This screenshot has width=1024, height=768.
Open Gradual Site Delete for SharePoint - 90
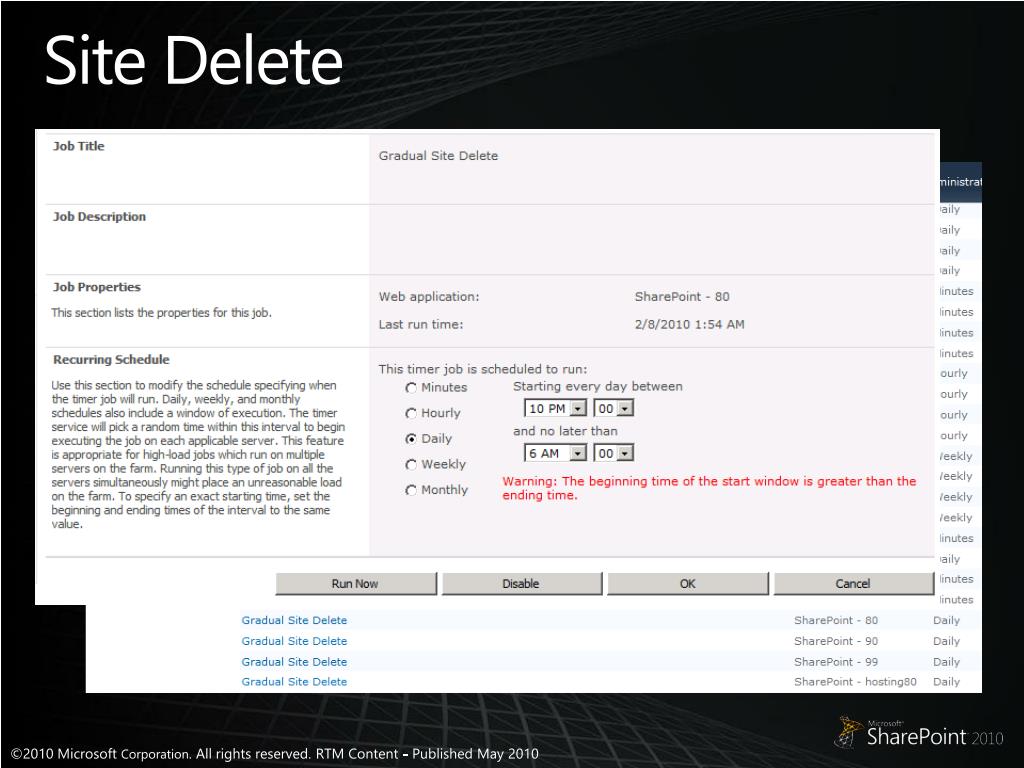(x=295, y=641)
